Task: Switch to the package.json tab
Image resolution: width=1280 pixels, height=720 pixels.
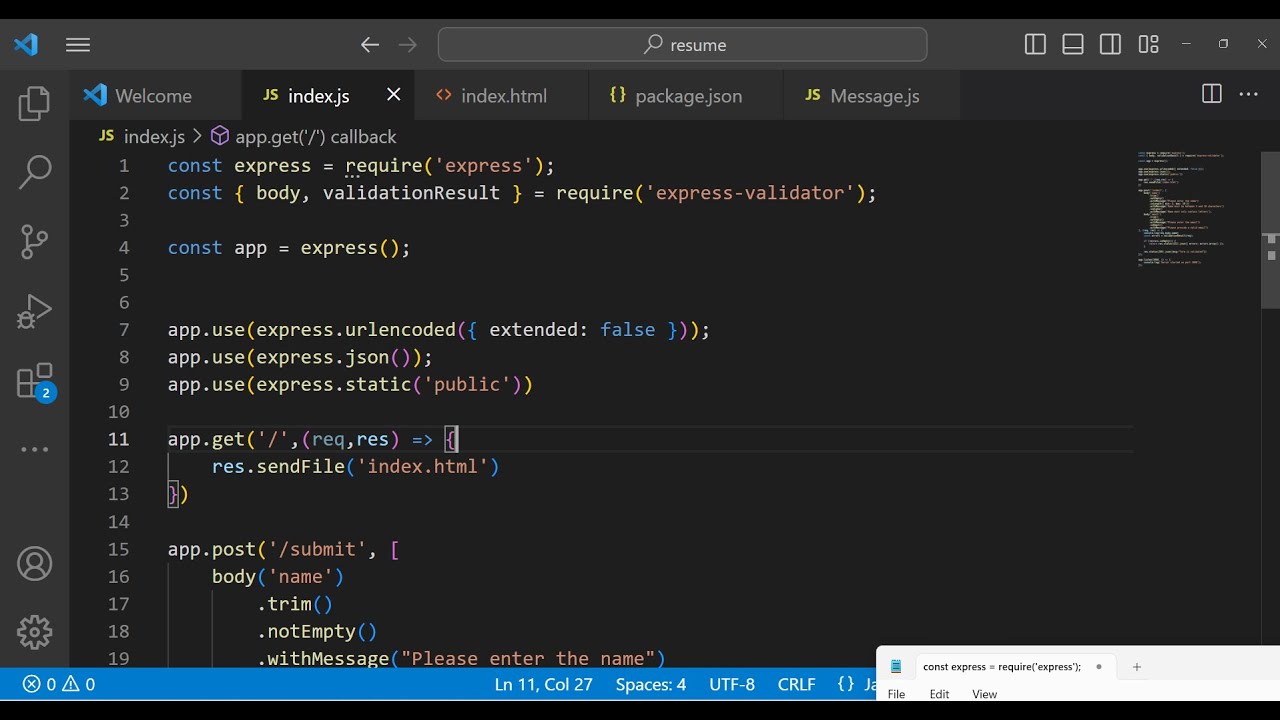Action: (x=688, y=96)
